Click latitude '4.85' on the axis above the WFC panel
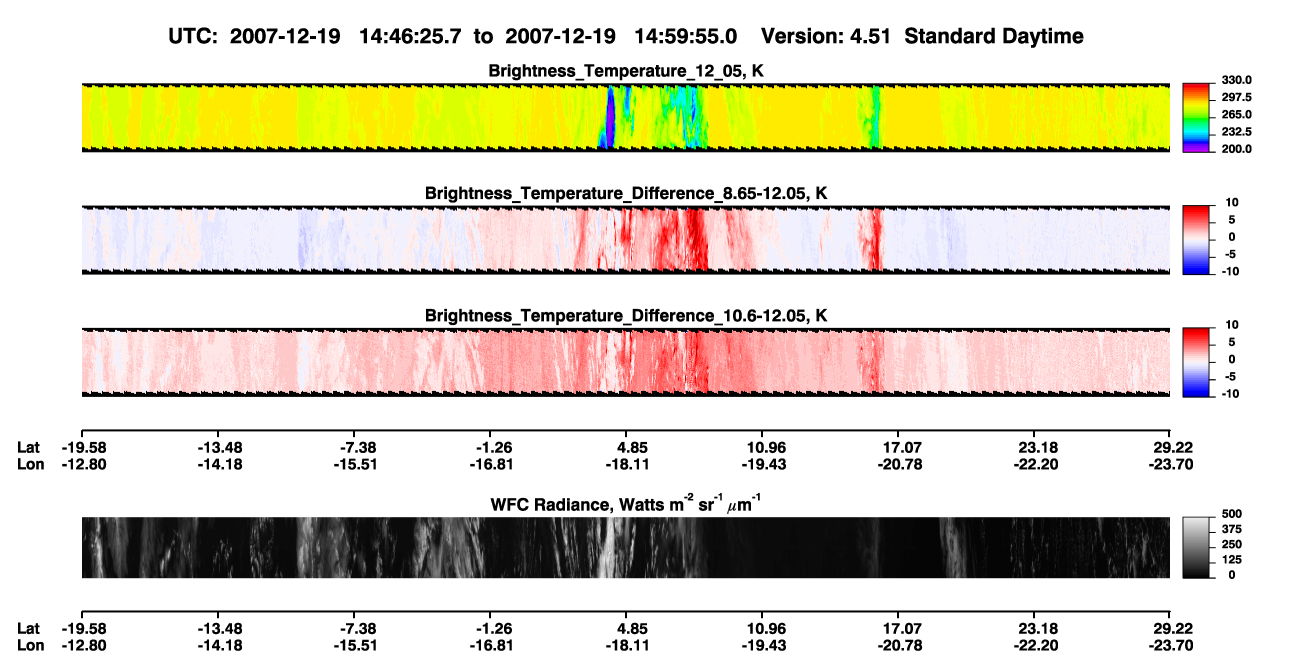This screenshot has height=667, width=1300. [x=626, y=448]
